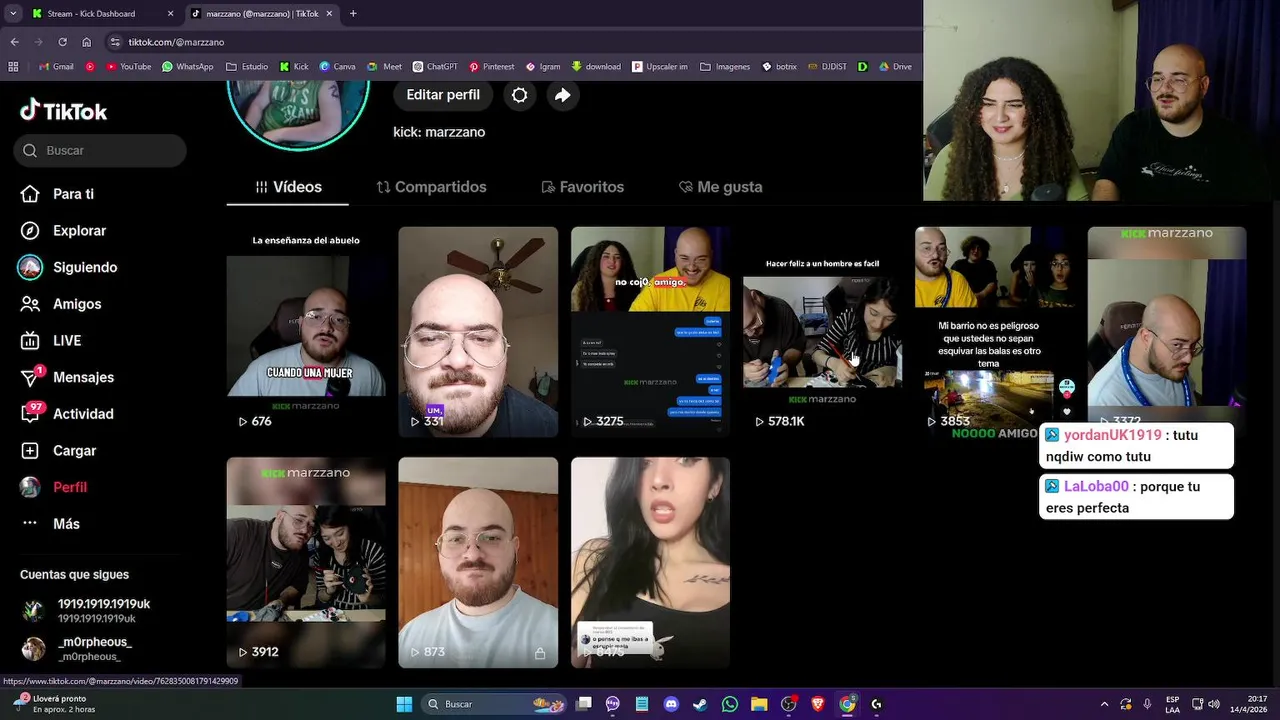Open the TikTok logo home link
This screenshot has width=1280, height=720.
pyautogui.click(x=63, y=111)
